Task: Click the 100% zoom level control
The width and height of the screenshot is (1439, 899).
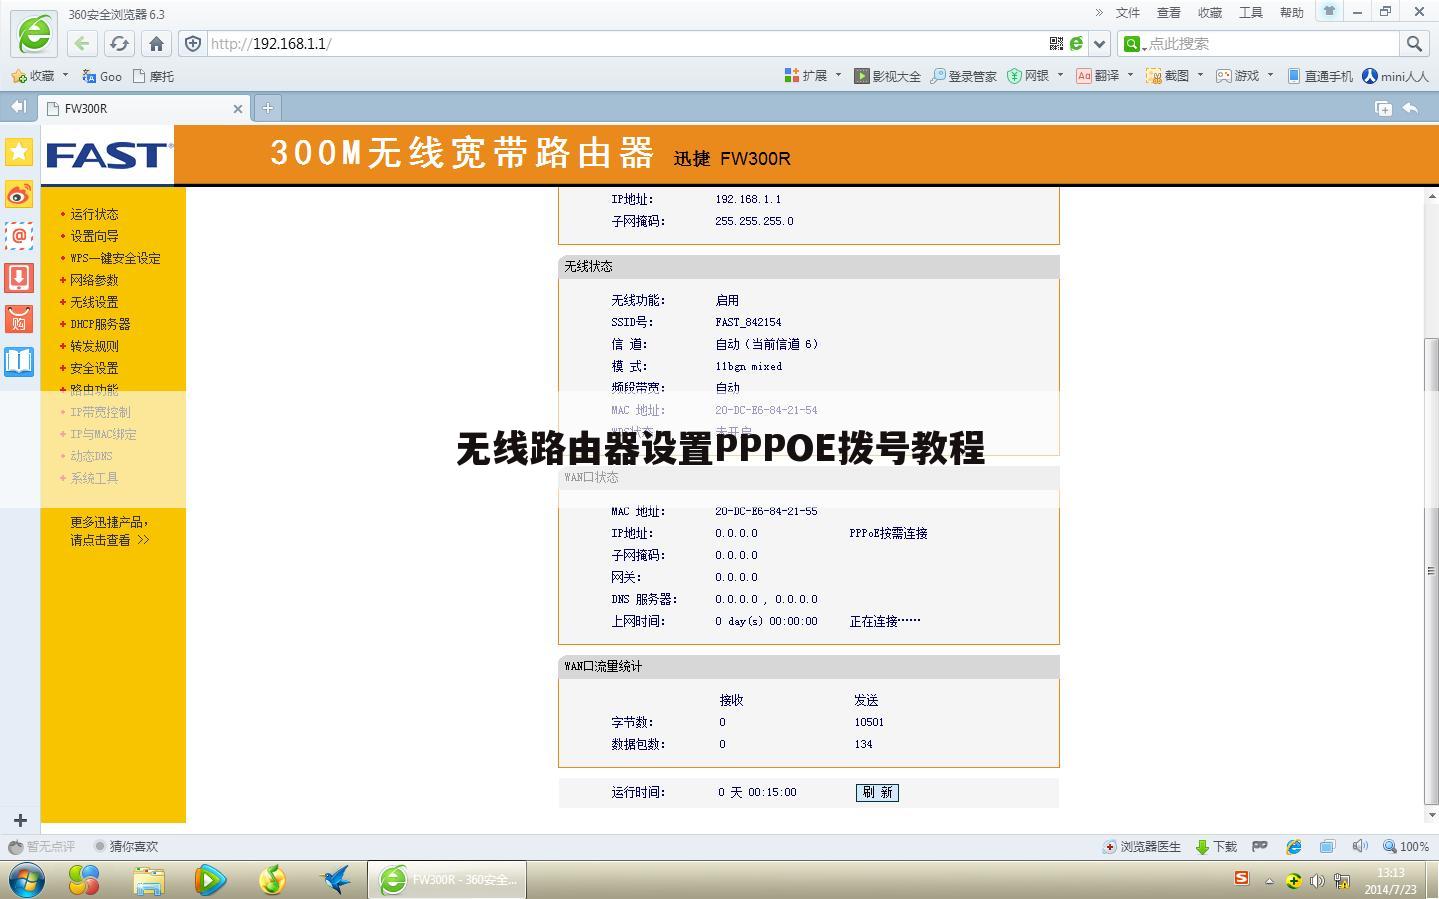Action: pos(1406,846)
